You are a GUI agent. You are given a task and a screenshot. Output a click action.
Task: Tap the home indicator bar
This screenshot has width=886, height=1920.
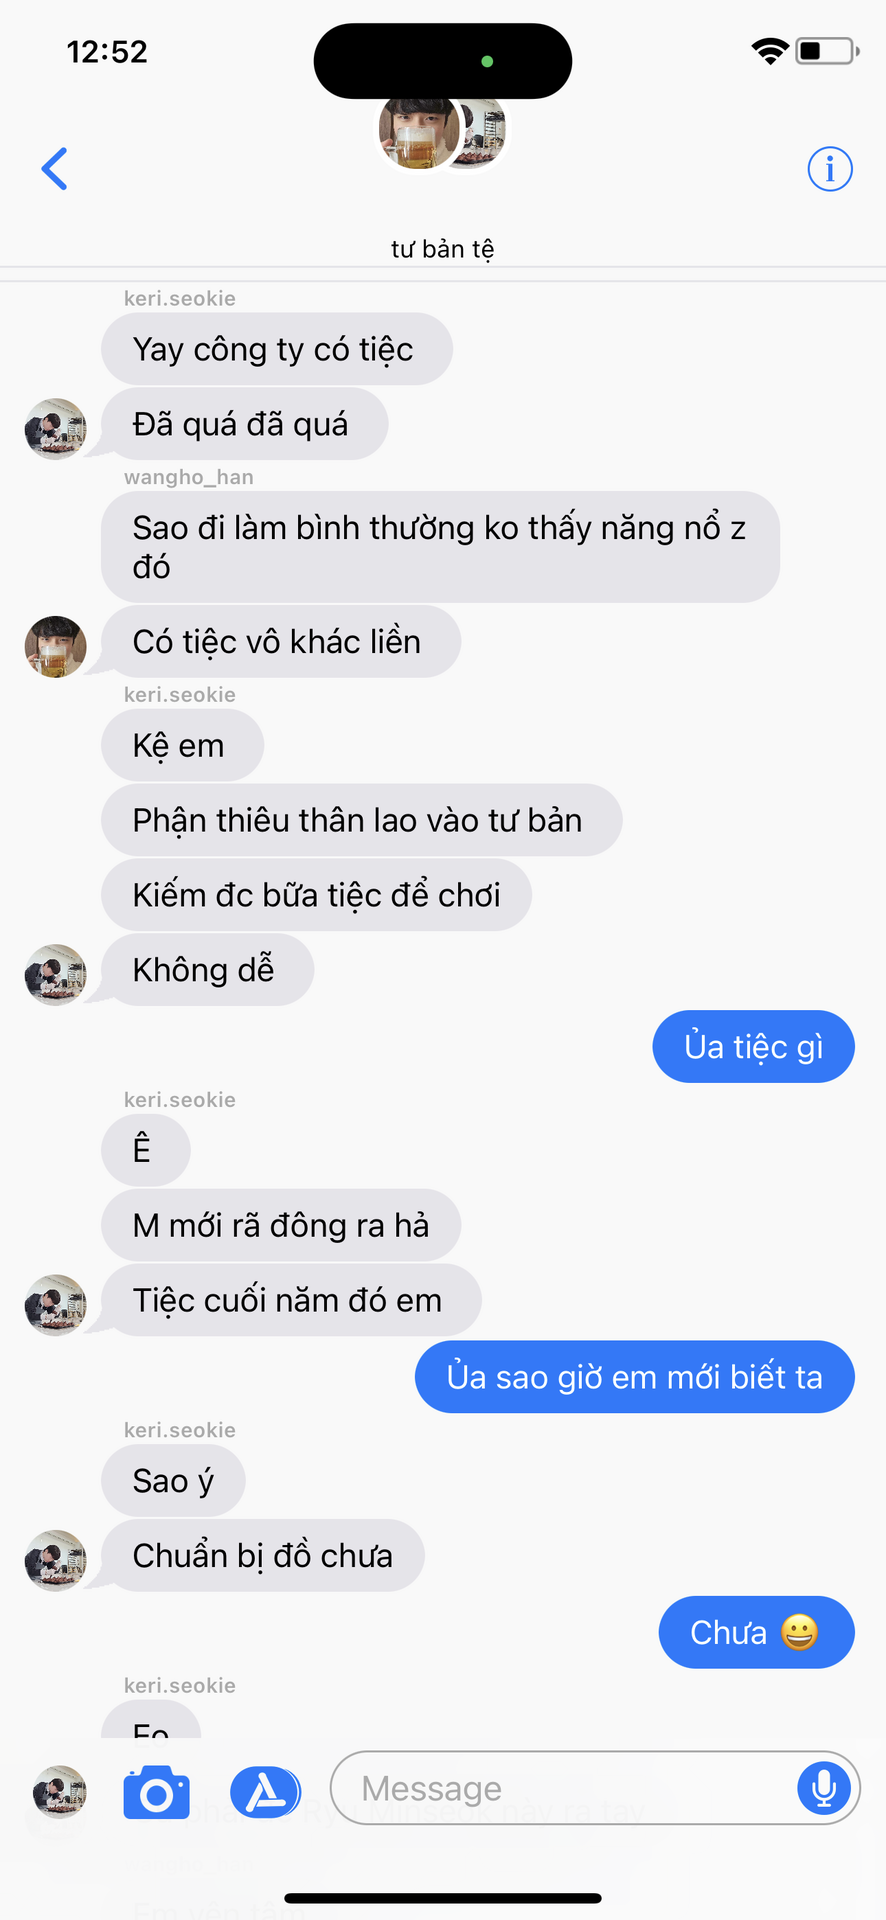coord(443,1898)
